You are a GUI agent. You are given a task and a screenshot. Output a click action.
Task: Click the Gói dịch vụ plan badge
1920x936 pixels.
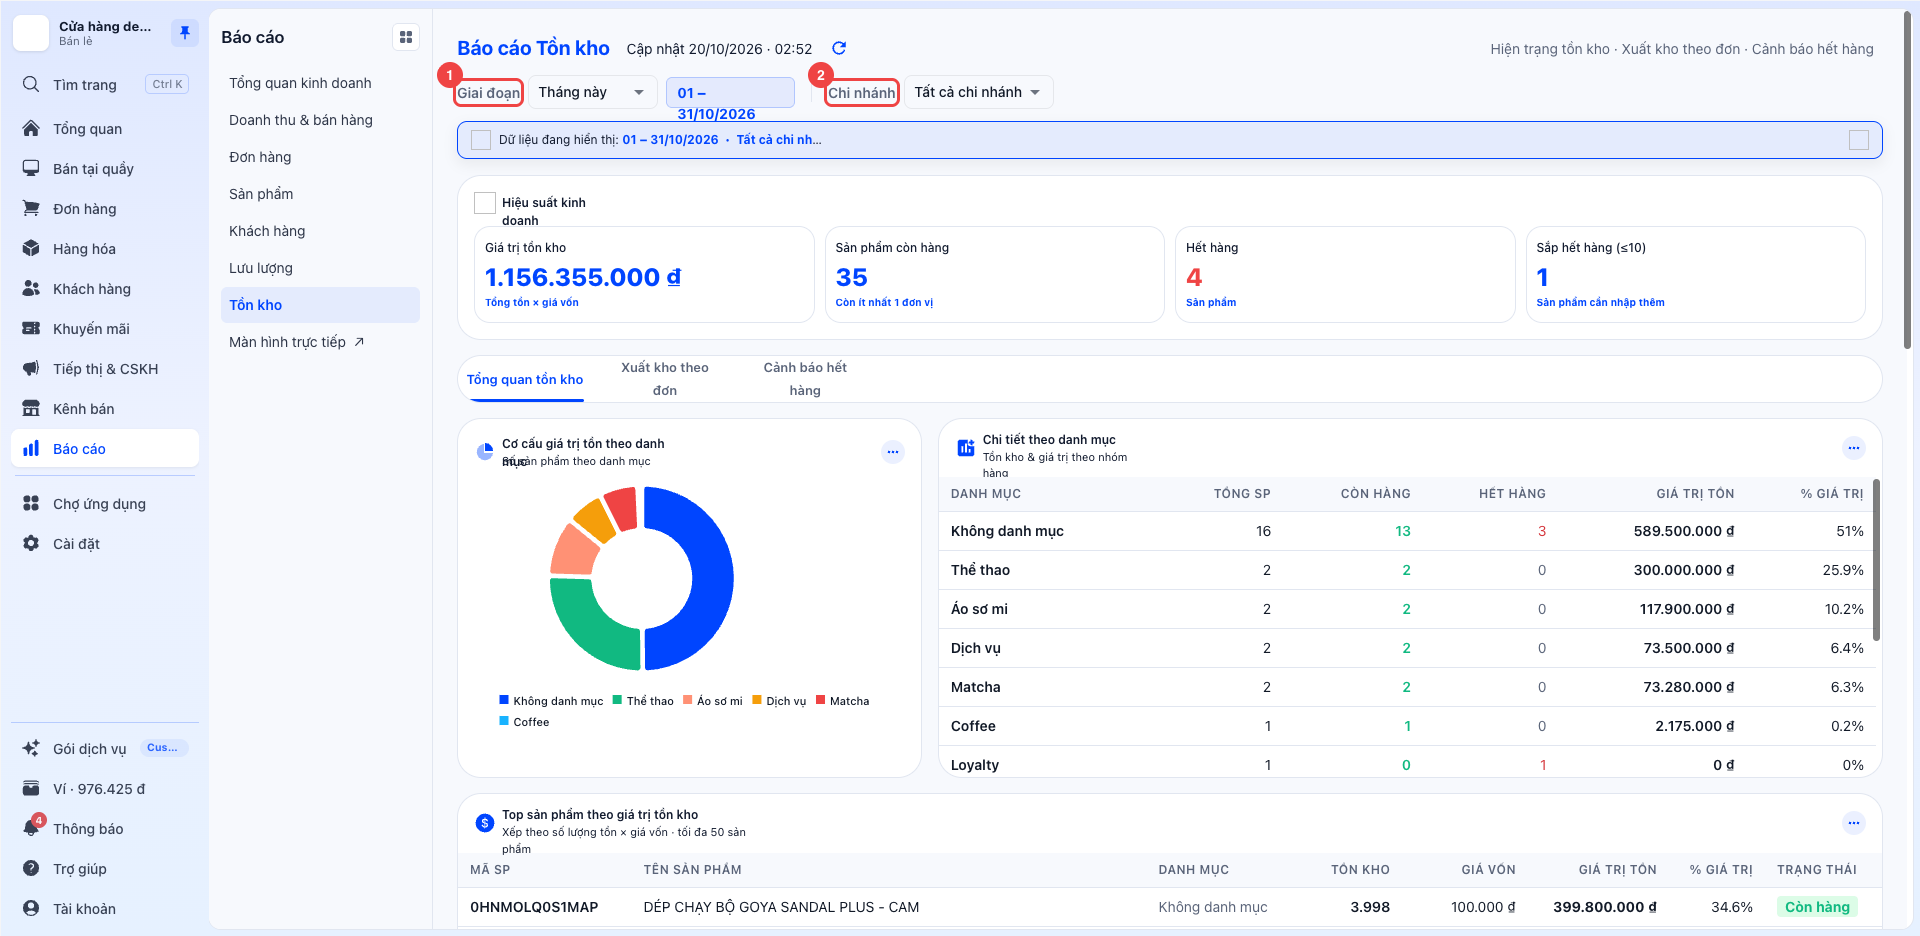click(162, 748)
